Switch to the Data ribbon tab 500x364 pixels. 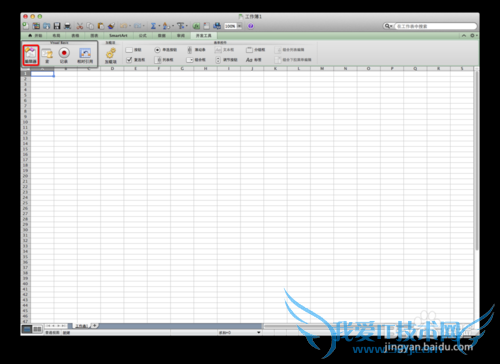point(162,35)
